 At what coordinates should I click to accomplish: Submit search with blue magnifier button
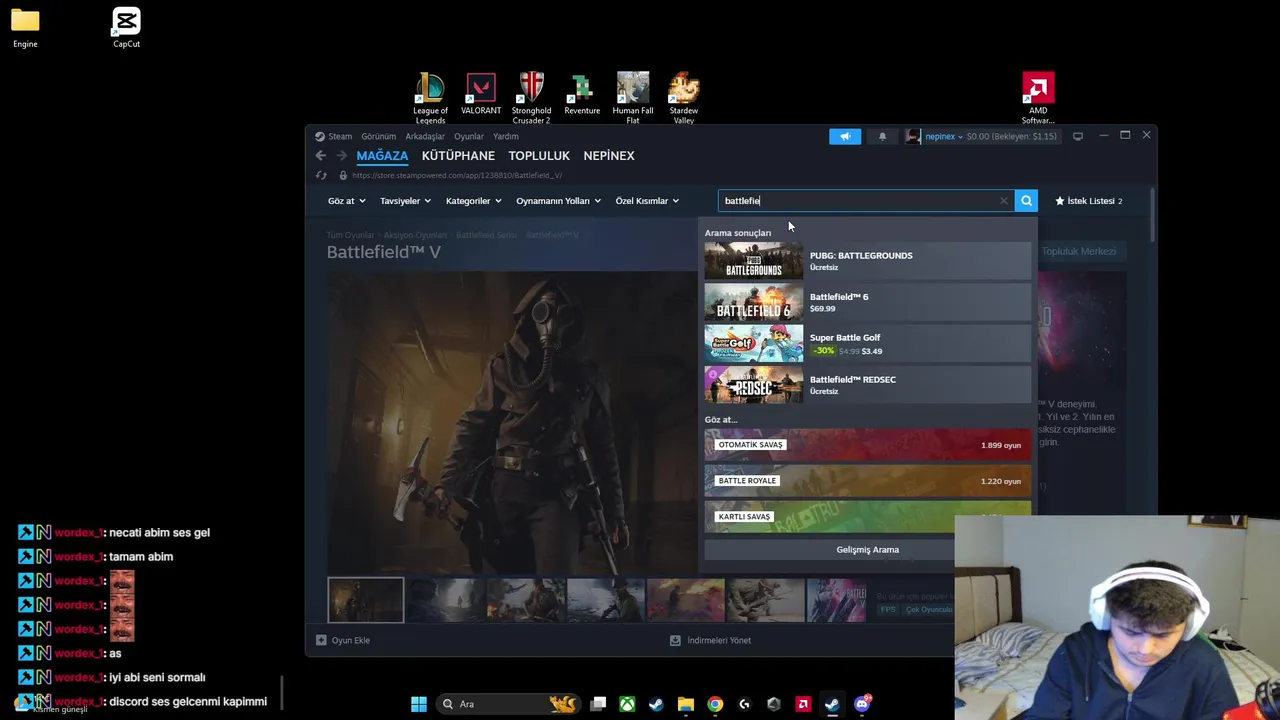(x=1026, y=201)
